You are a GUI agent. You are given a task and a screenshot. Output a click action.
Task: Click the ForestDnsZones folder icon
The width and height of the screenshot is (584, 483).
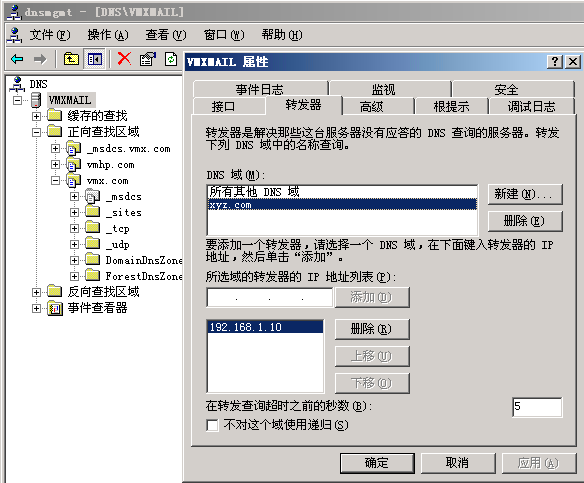93,276
